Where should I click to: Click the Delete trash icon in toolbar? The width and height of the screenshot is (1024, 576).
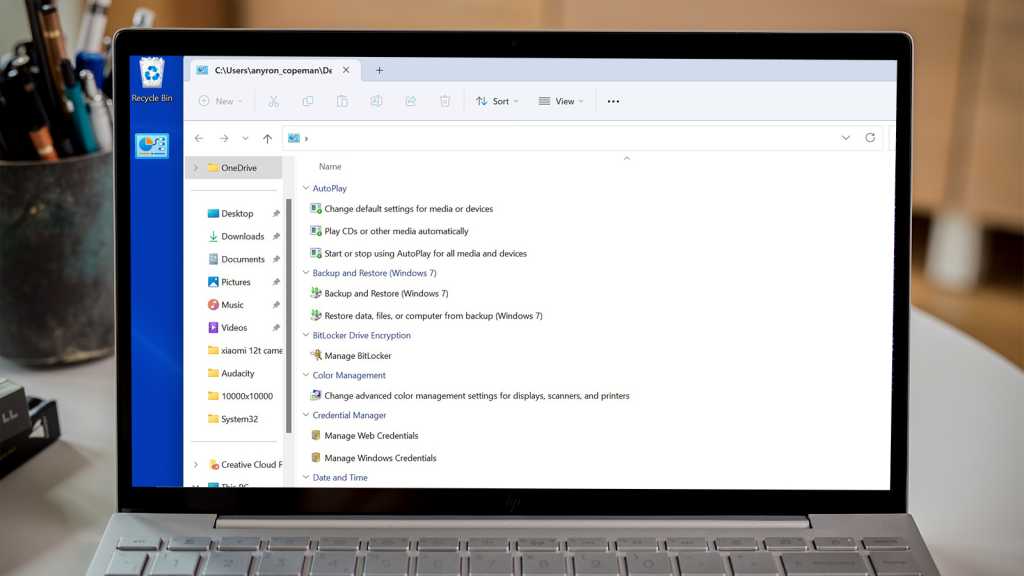click(445, 101)
